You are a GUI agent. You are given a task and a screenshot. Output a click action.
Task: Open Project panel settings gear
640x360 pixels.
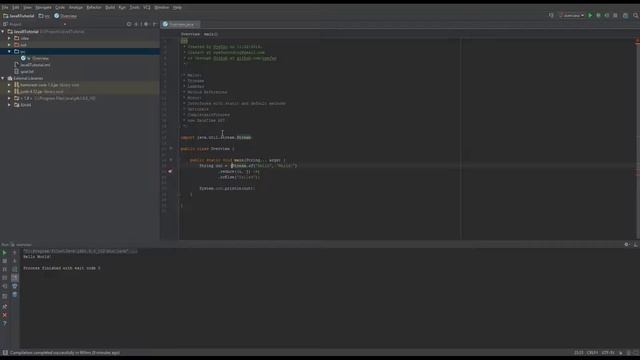click(x=146, y=24)
